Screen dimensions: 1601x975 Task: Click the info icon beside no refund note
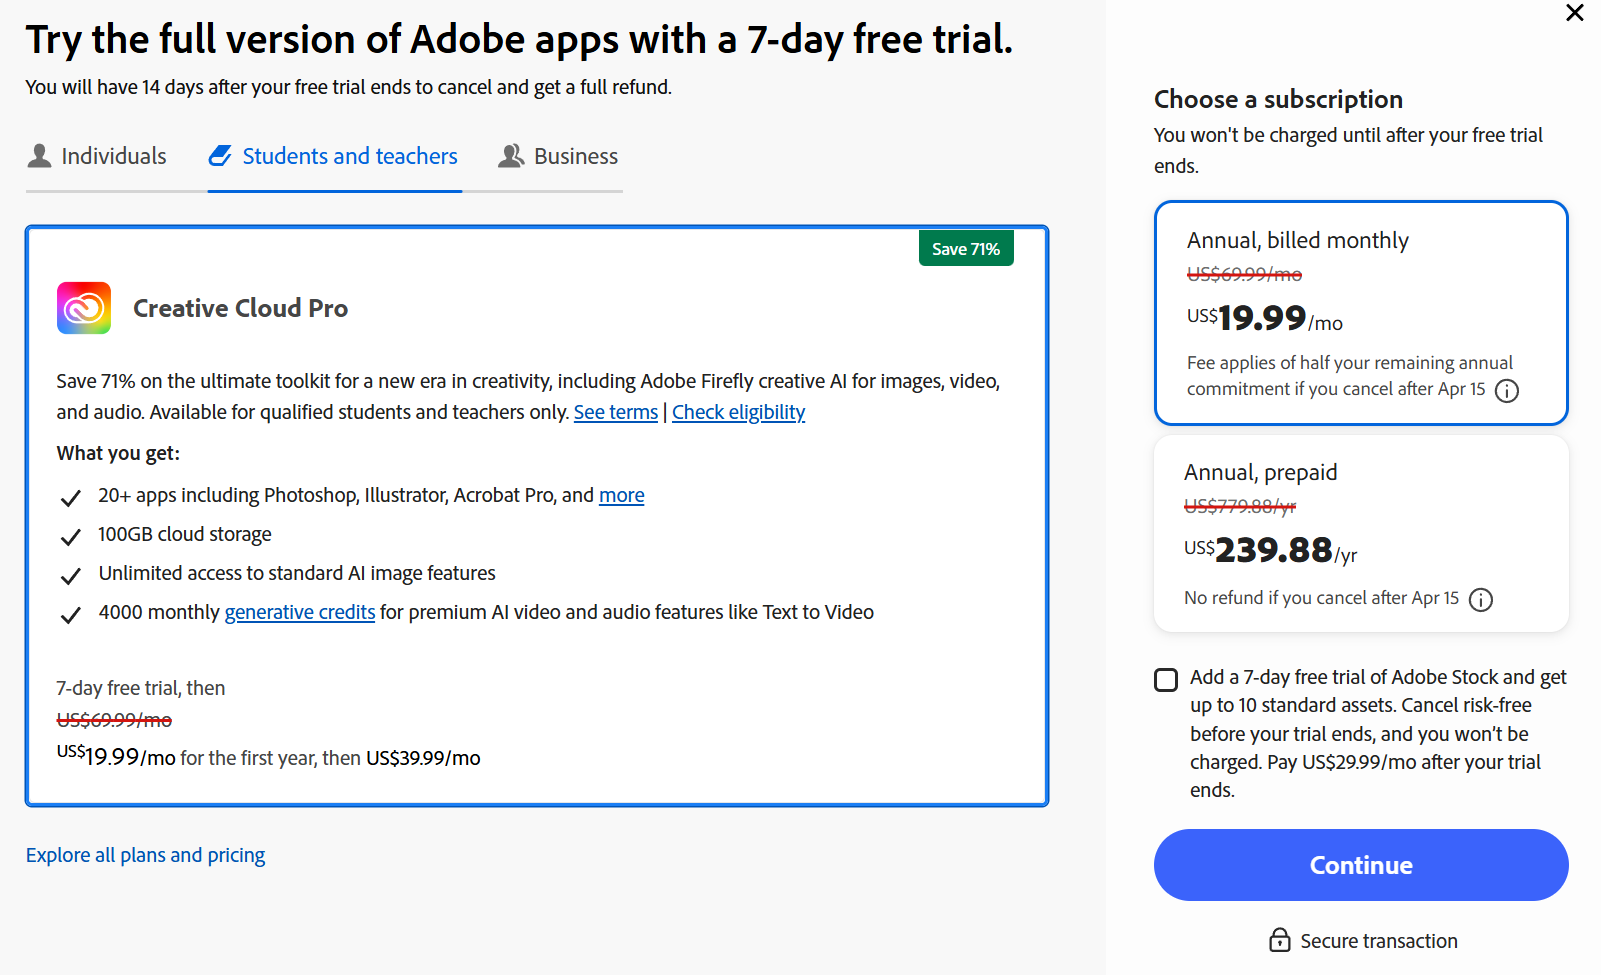[x=1480, y=600]
